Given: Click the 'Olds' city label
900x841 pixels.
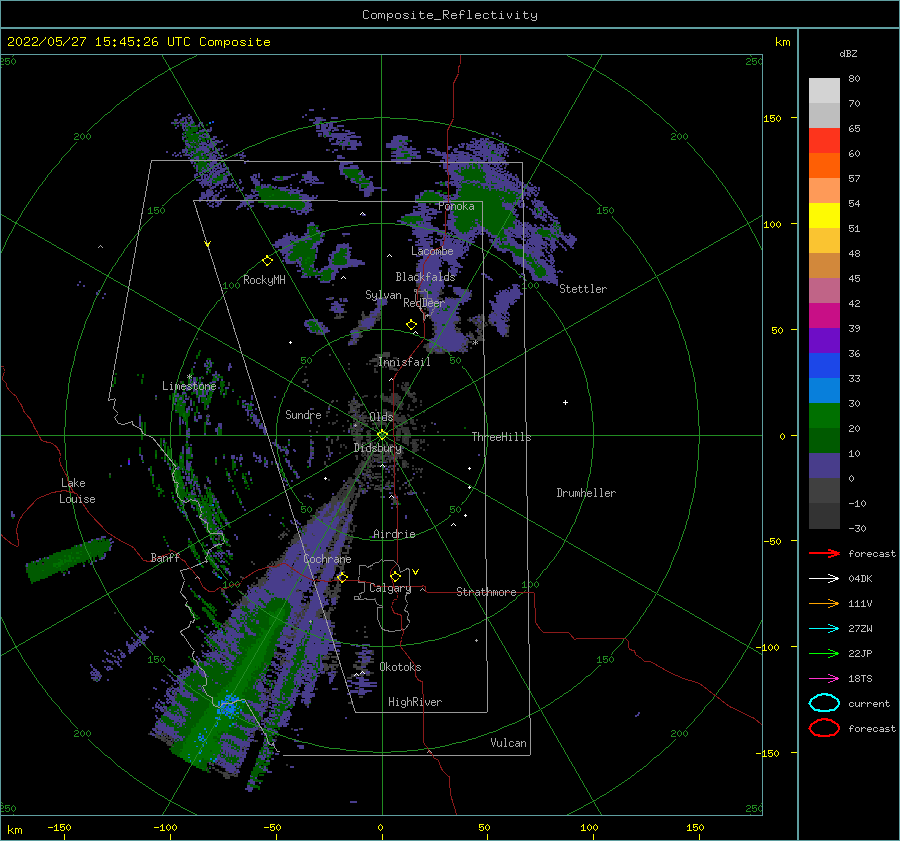Looking at the screenshot, I should coord(381,416).
